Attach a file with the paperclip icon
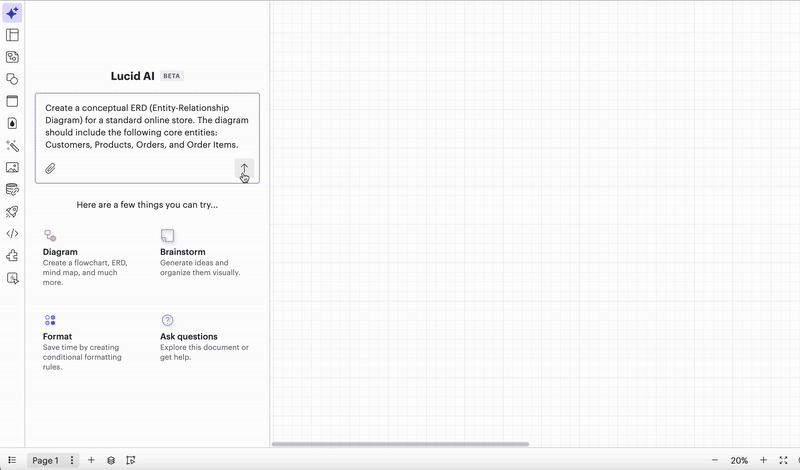 [50, 168]
